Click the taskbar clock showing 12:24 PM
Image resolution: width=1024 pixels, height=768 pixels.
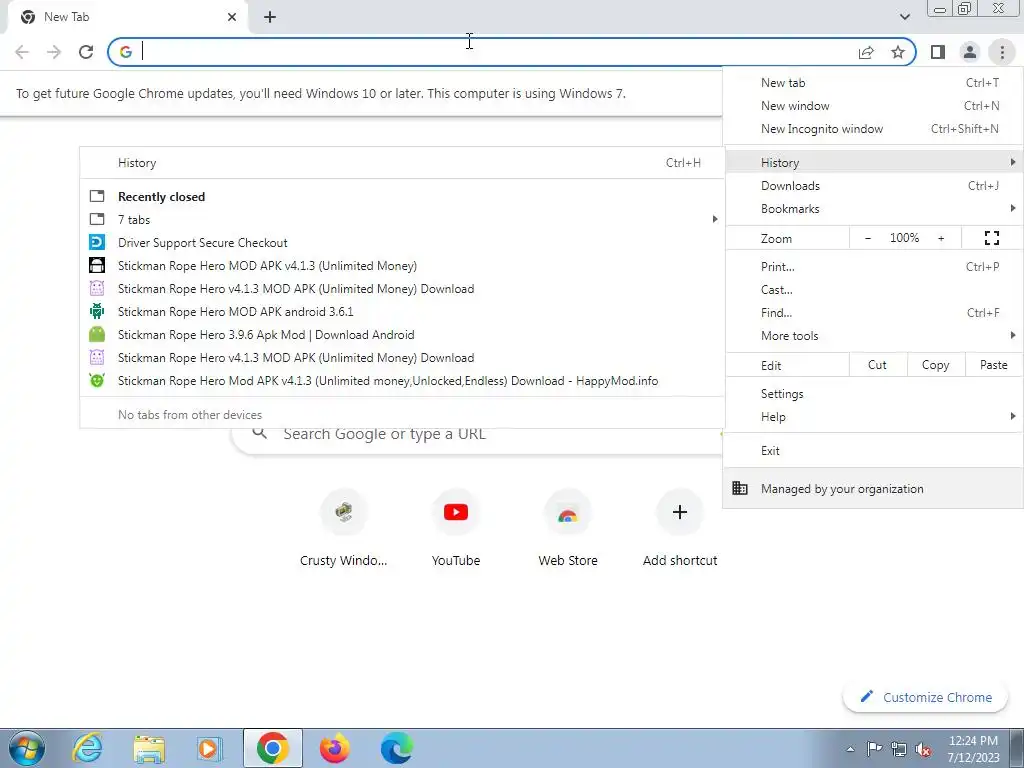973,749
